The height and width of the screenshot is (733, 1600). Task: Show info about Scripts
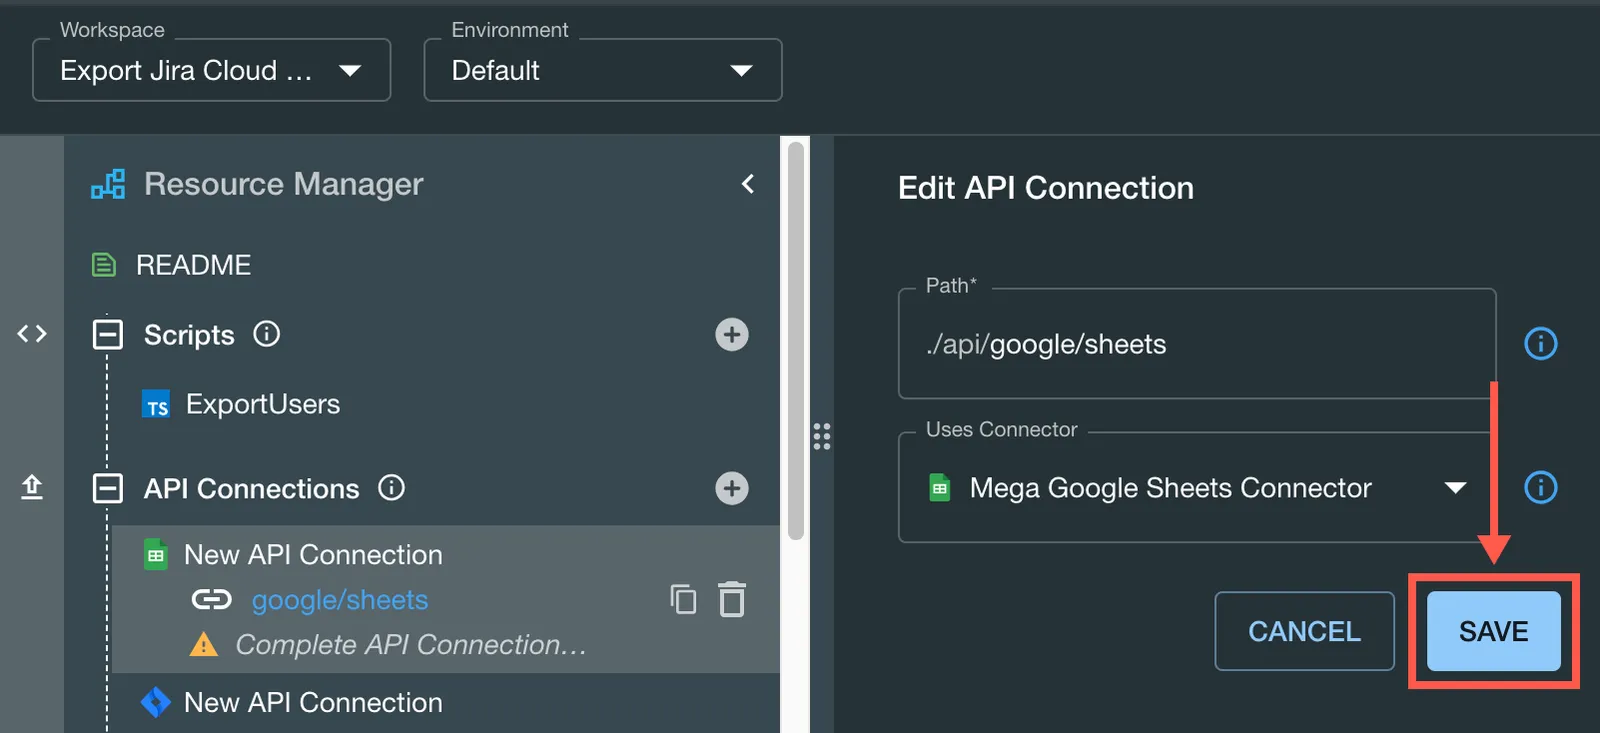coord(267,333)
